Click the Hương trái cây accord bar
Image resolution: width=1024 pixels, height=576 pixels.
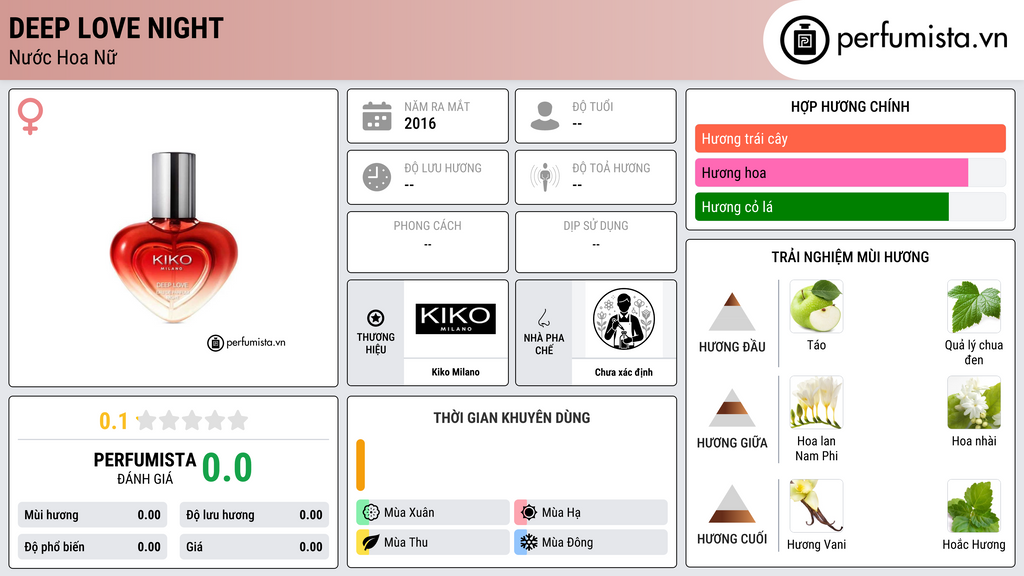(x=850, y=138)
